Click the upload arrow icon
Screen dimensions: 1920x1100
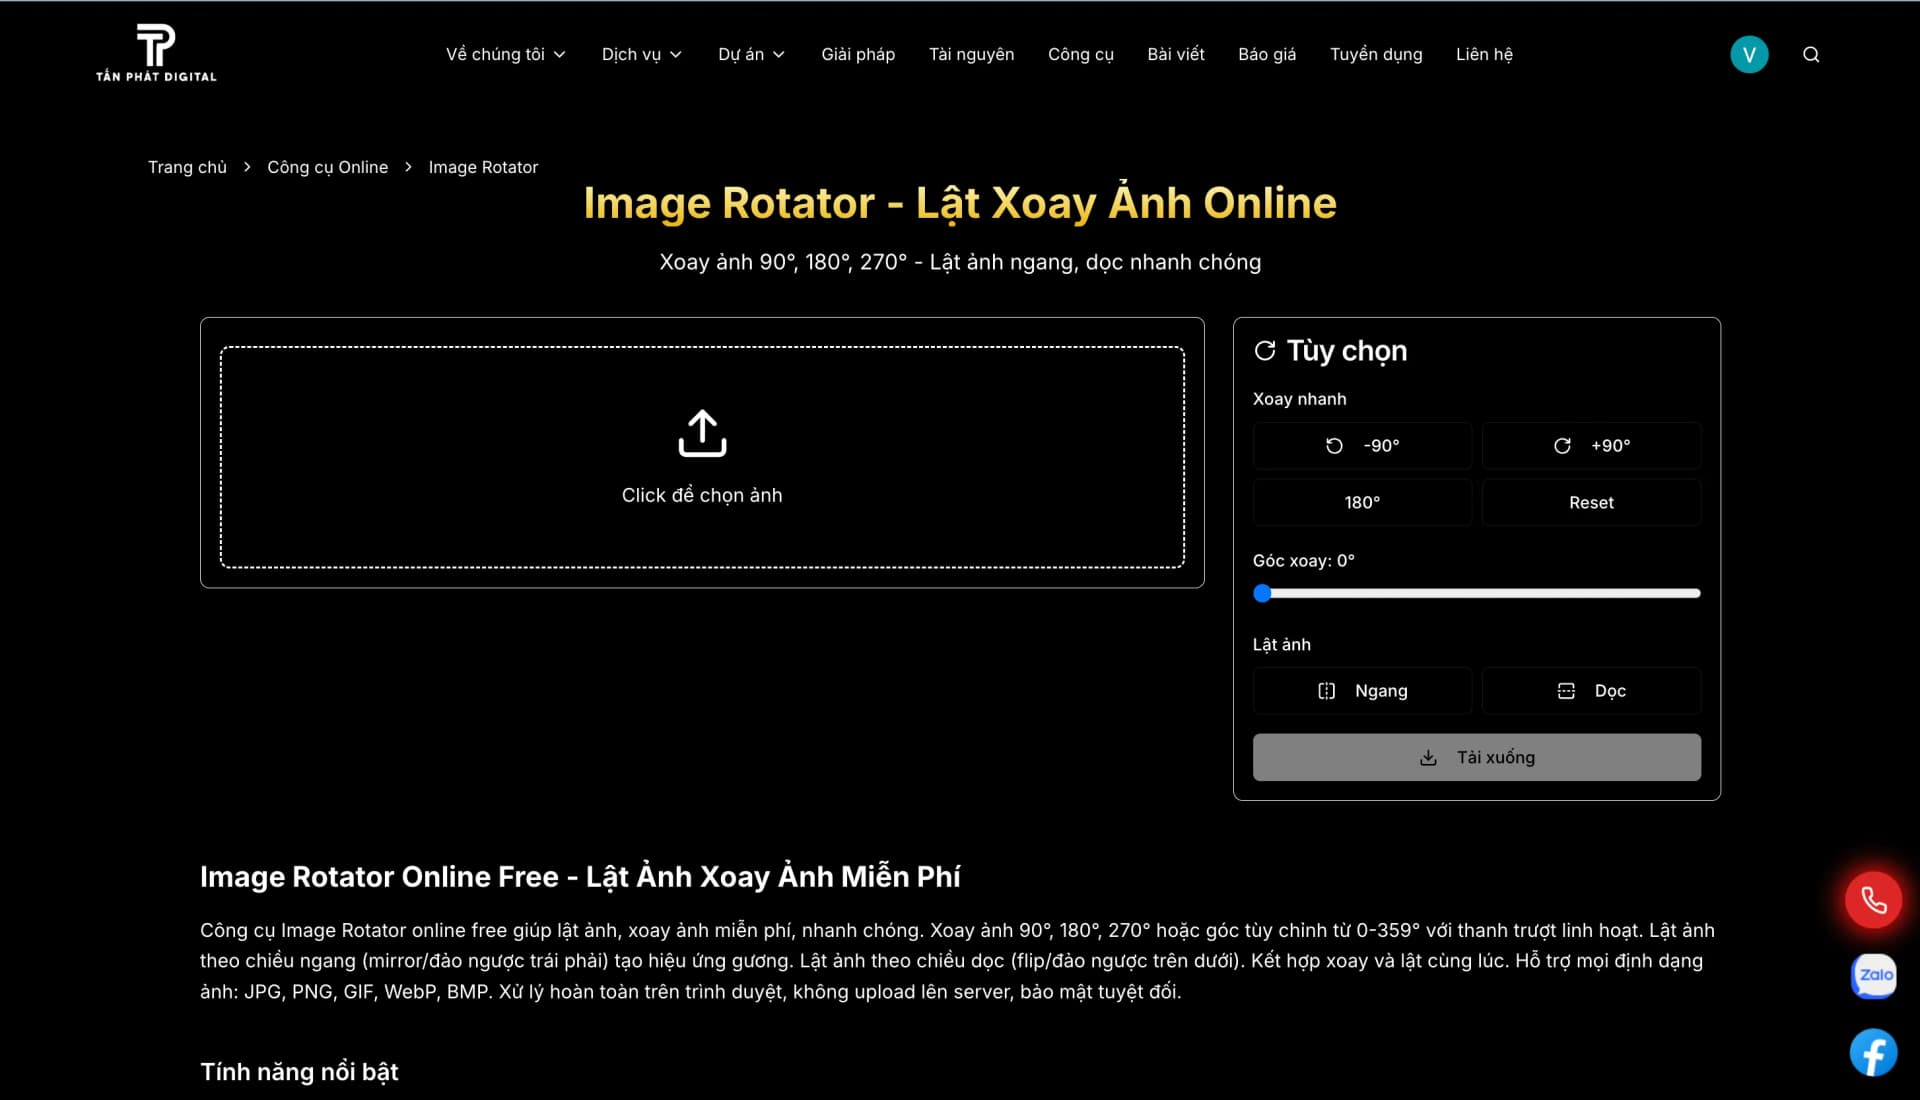coord(702,433)
